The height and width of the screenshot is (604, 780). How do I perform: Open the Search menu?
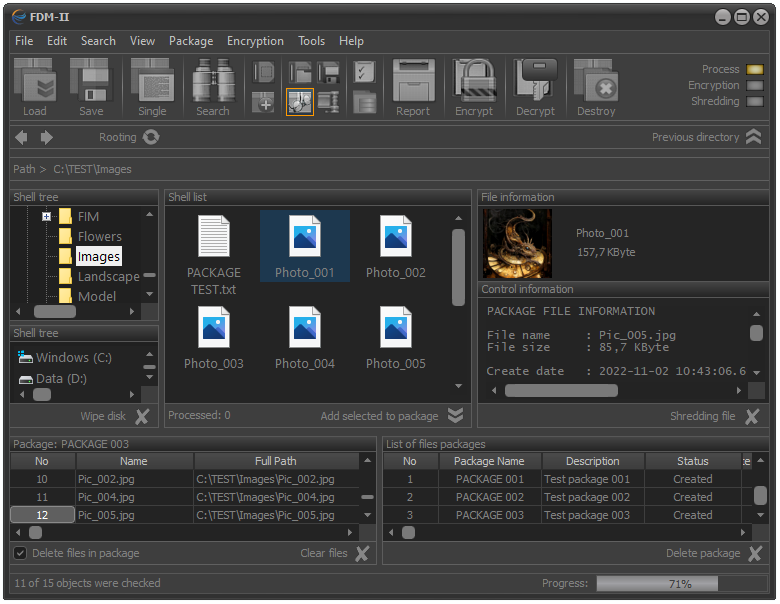[x=98, y=41]
